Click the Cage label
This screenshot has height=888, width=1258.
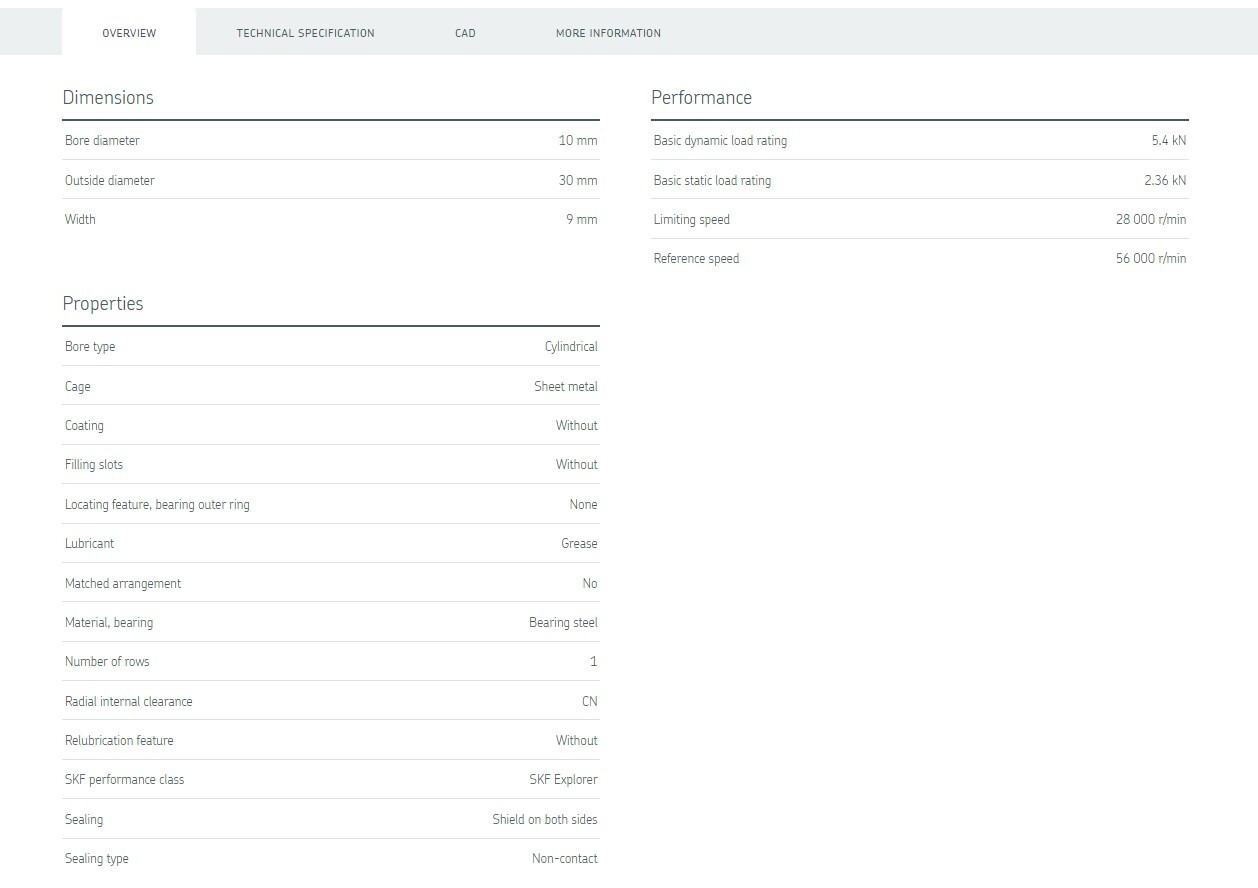(78, 386)
